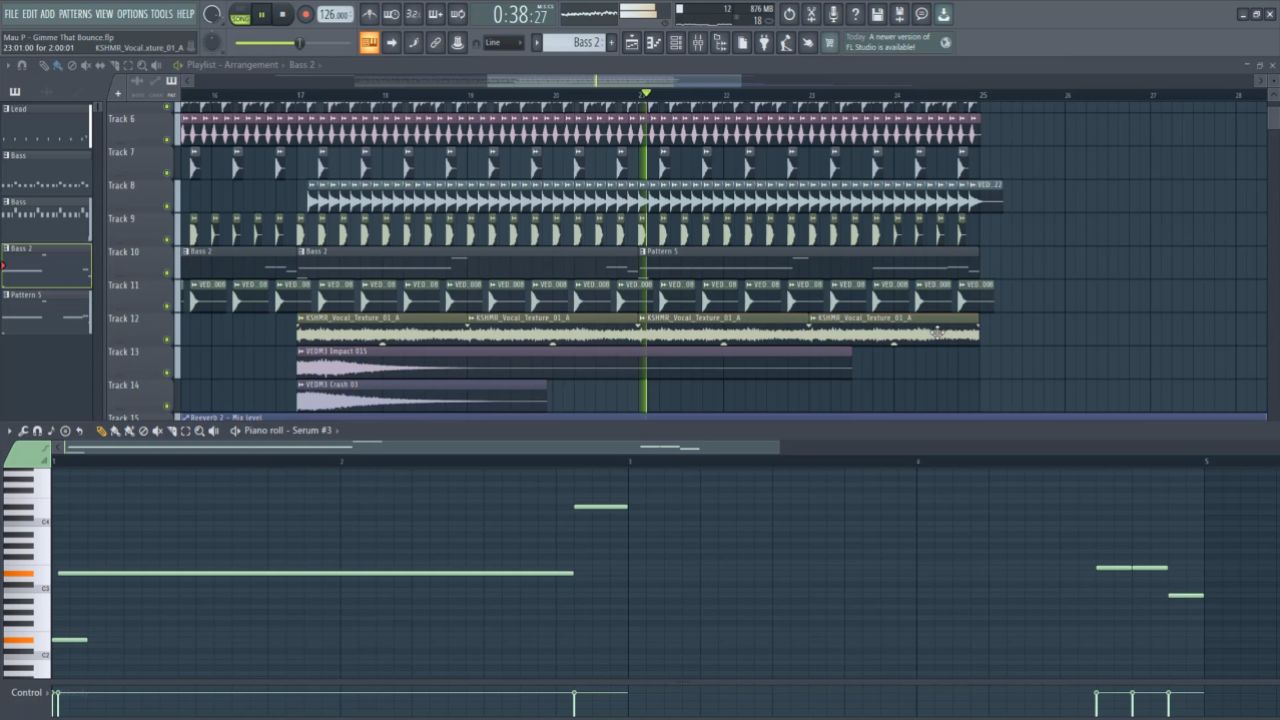The image size is (1280, 720).
Task: Open the EDIT menu
Action: point(30,14)
